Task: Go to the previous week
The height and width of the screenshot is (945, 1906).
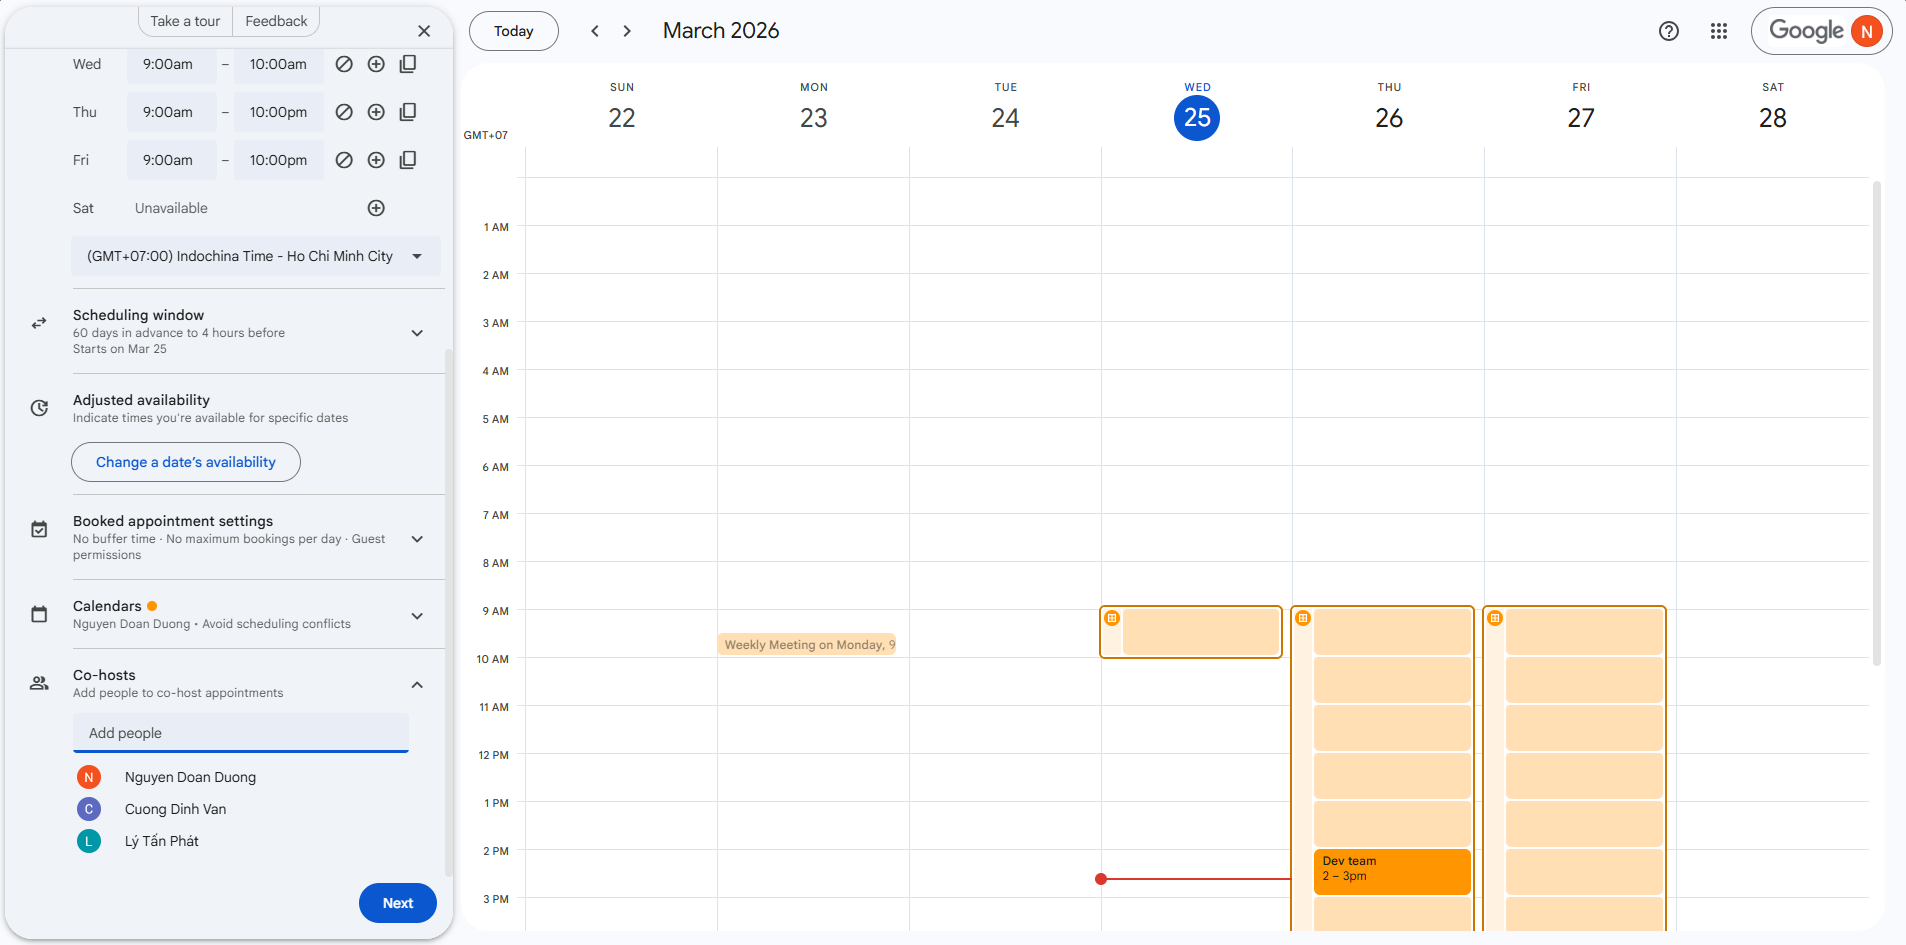Action: pyautogui.click(x=595, y=31)
